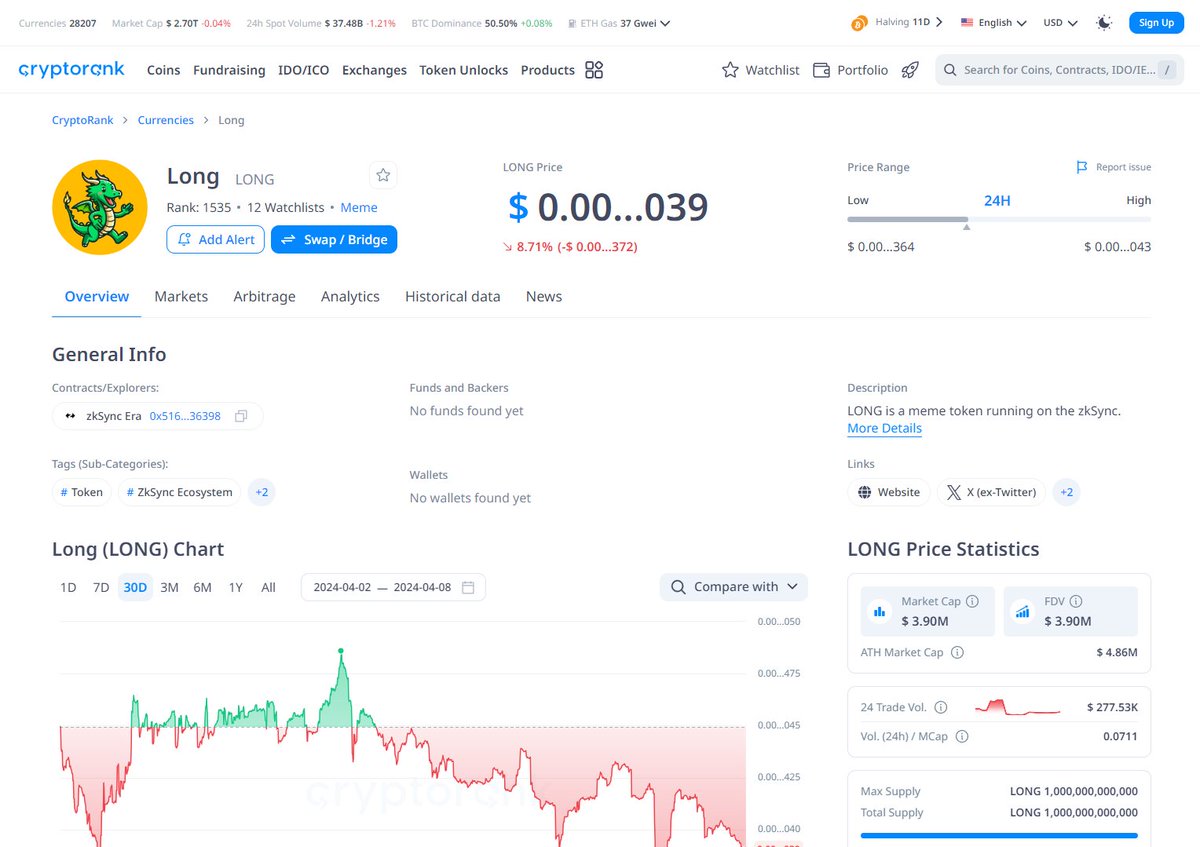Click the 24H price range slider

999,219
